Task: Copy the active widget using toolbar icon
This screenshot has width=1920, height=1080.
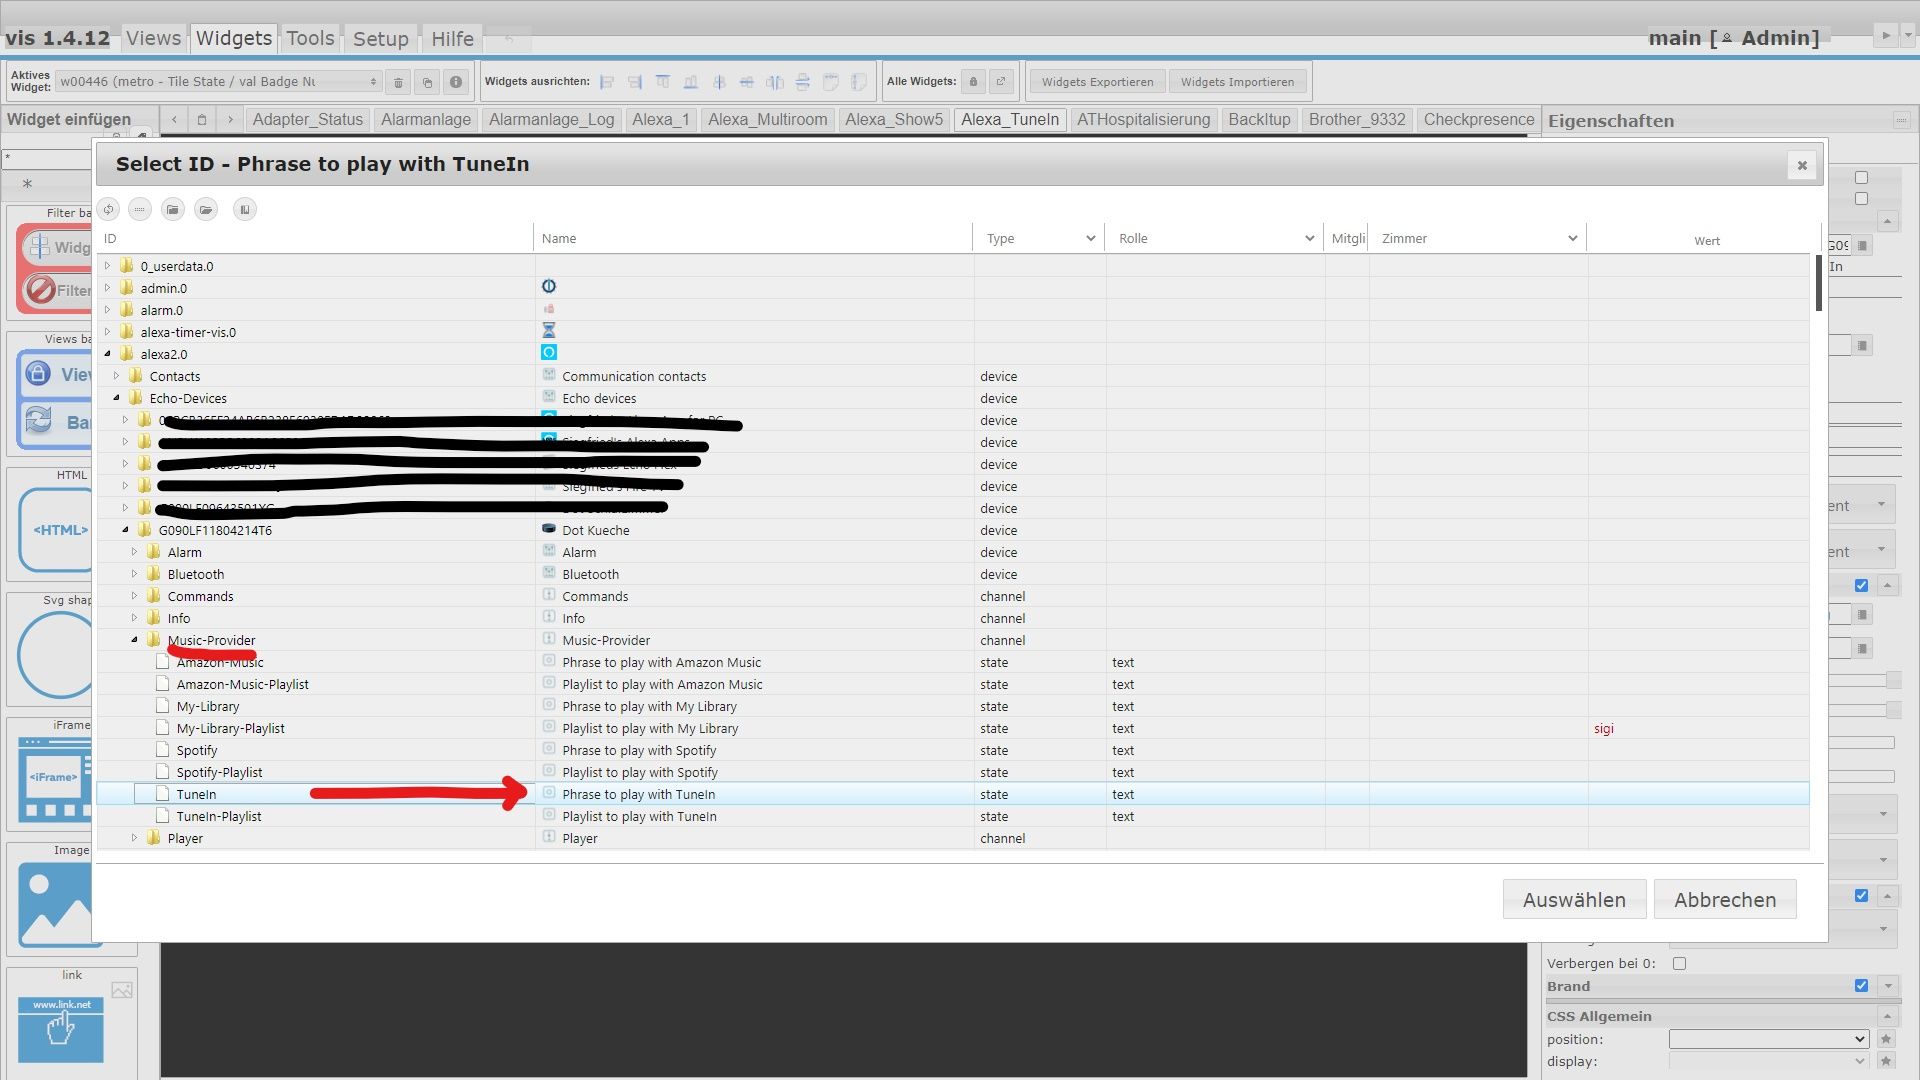Action: tap(427, 82)
